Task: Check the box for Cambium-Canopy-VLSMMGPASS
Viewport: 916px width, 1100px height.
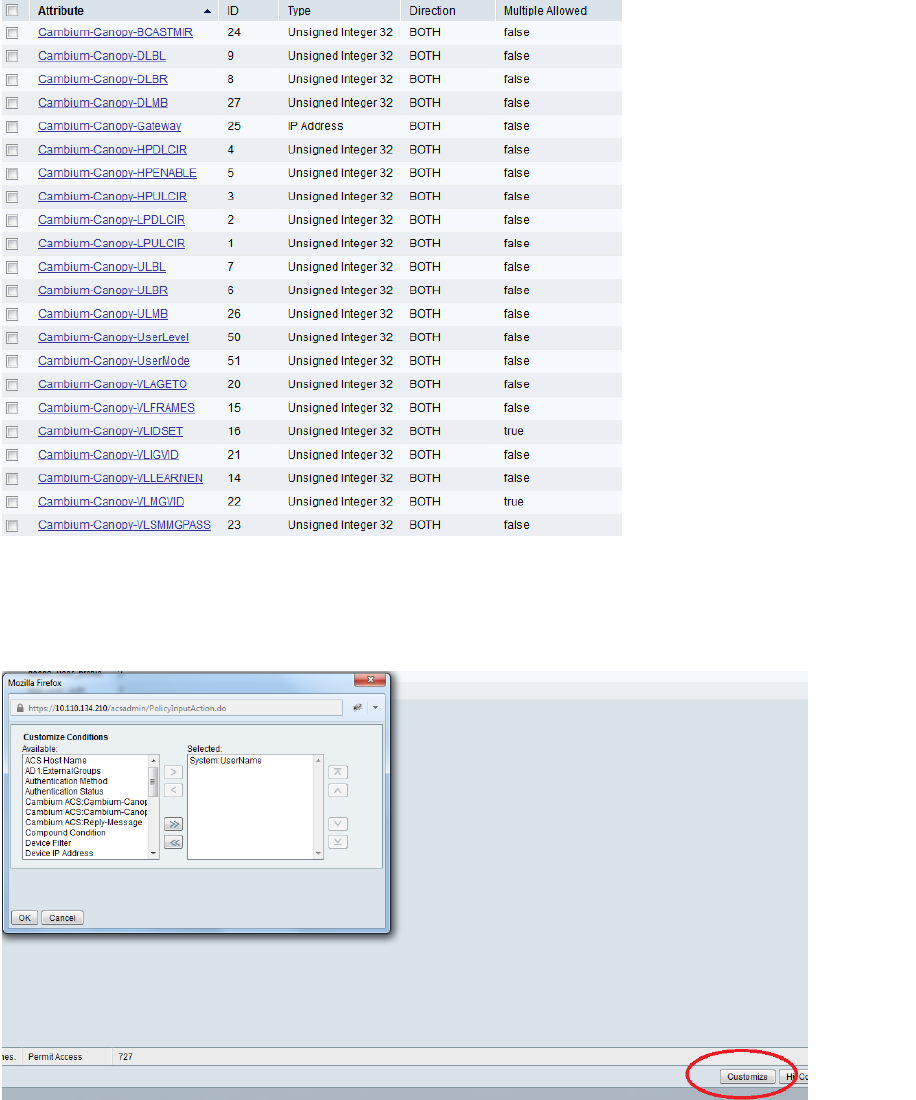Action: [x=12, y=525]
